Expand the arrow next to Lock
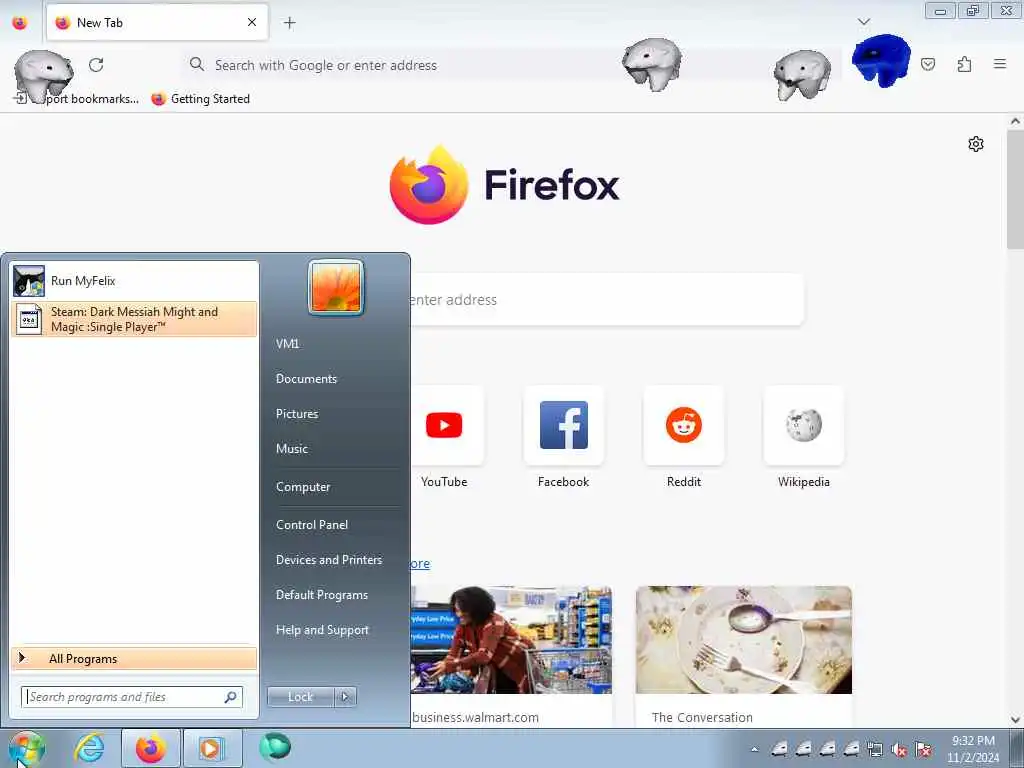The width and height of the screenshot is (1024, 768). click(345, 697)
